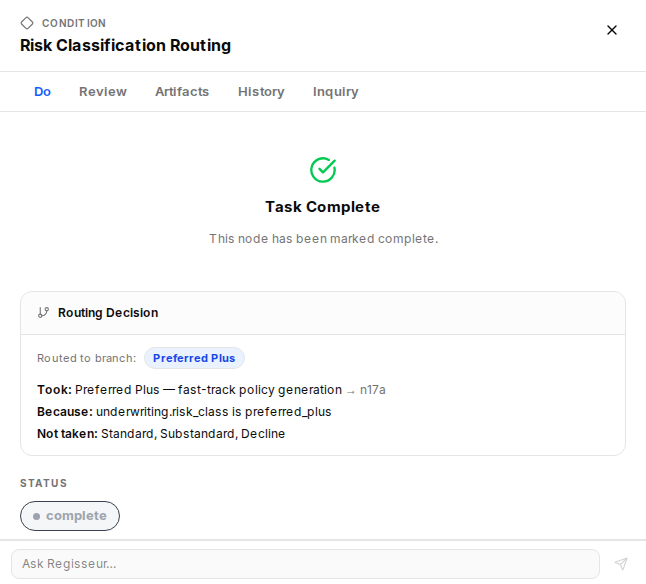Click the 'Took: Preferred Plus' line

tap(211, 390)
